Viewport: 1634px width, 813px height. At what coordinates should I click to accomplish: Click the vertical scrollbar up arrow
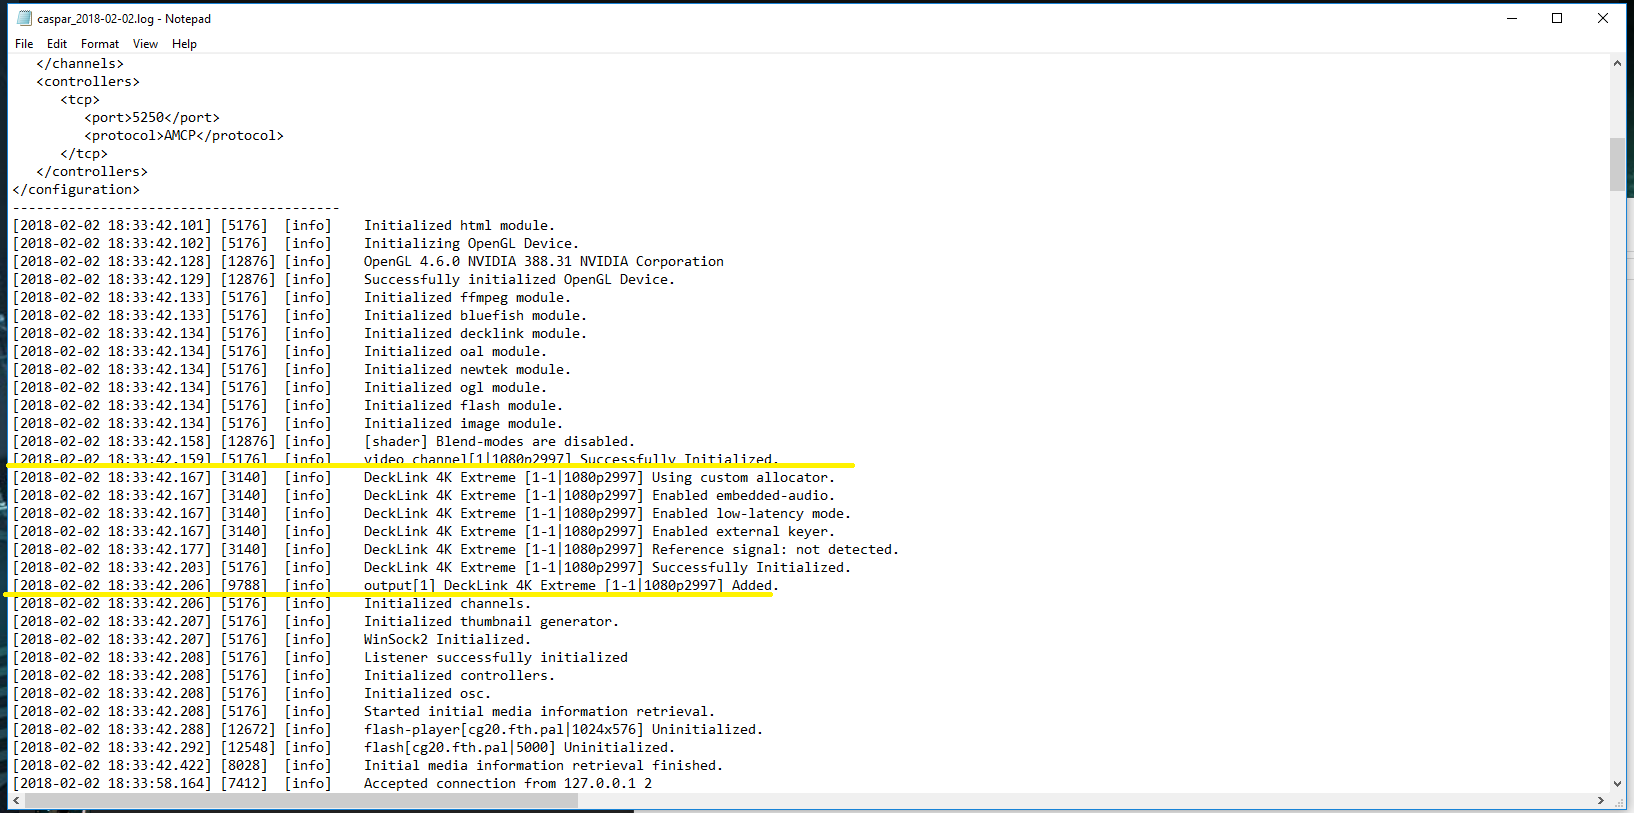(1617, 63)
